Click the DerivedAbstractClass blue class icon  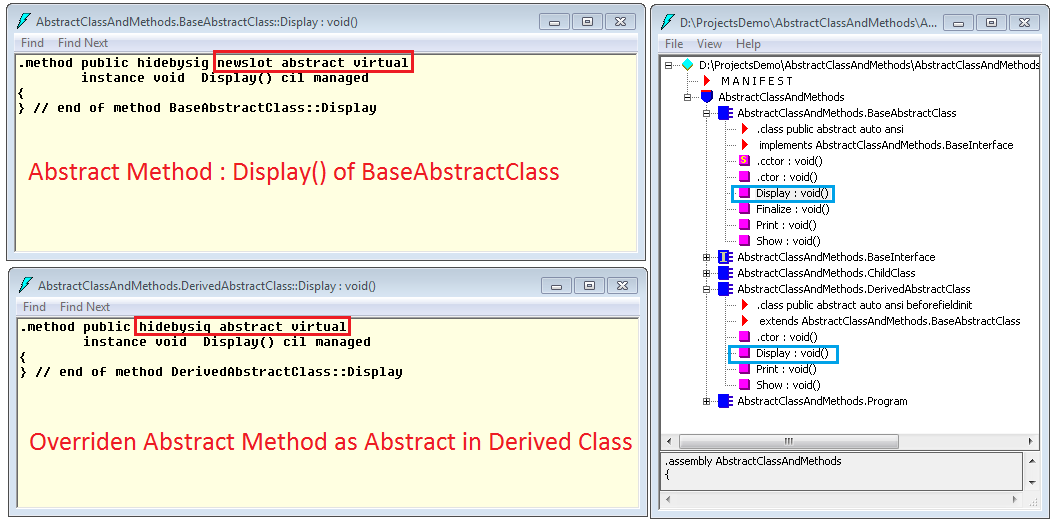pyautogui.click(x=725, y=289)
